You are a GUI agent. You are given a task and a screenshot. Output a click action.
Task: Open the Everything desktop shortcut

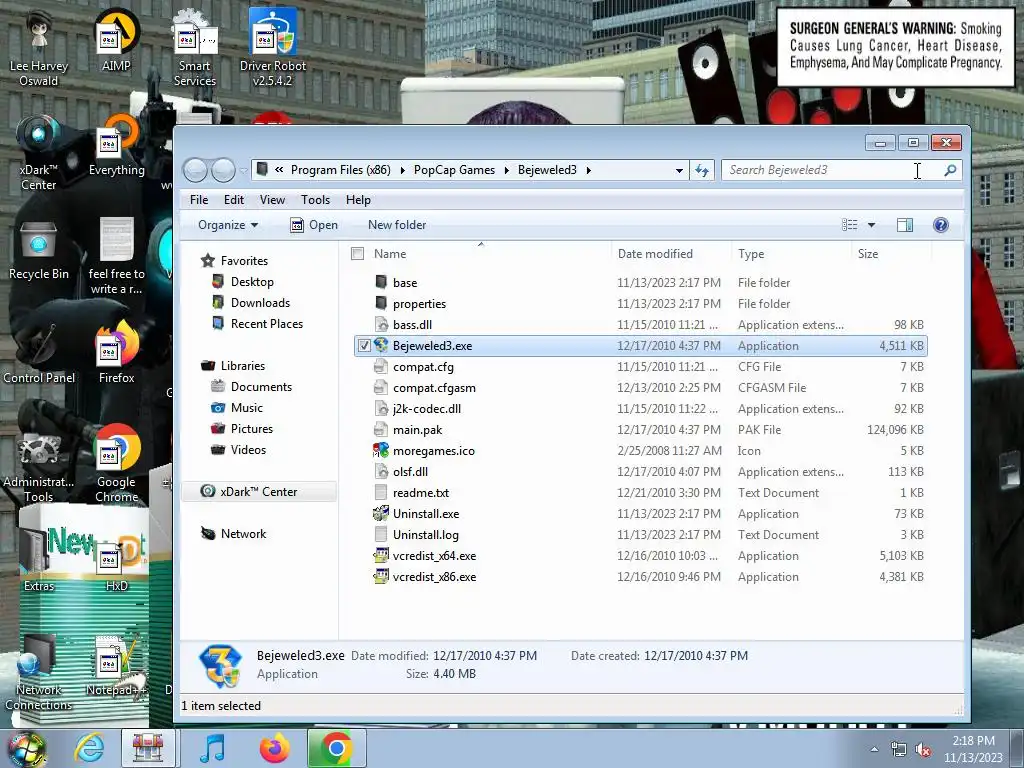116,145
